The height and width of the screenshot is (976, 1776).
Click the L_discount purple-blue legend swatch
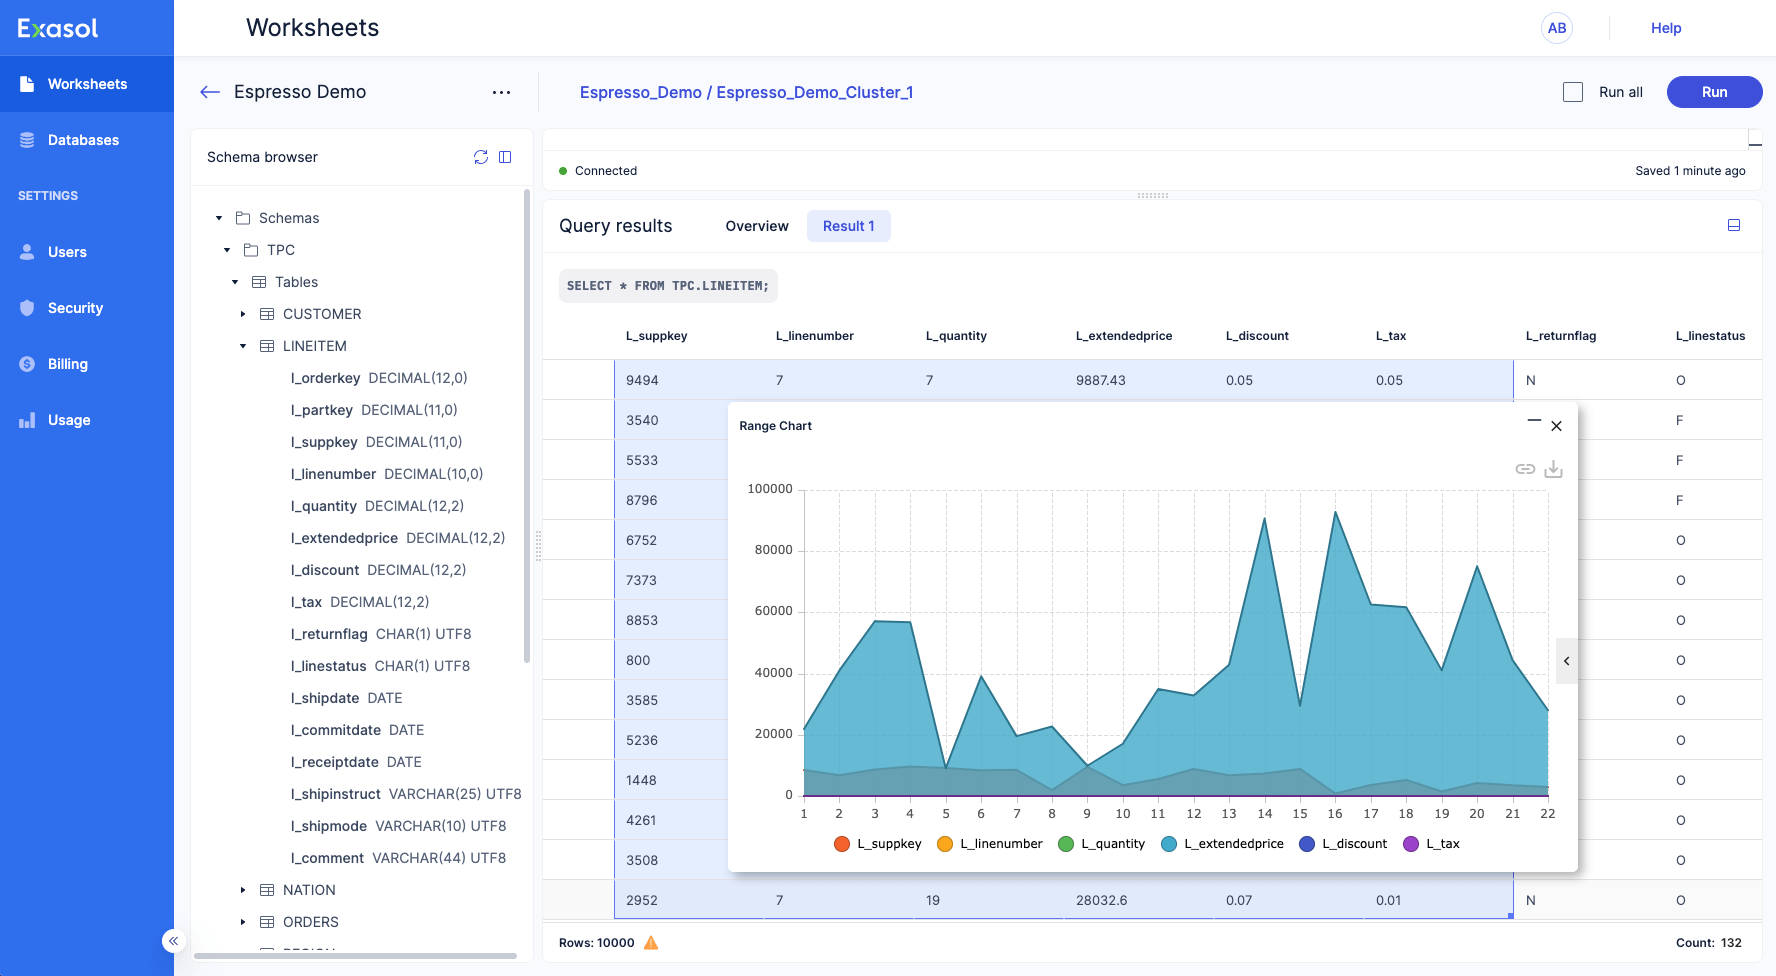(1306, 844)
